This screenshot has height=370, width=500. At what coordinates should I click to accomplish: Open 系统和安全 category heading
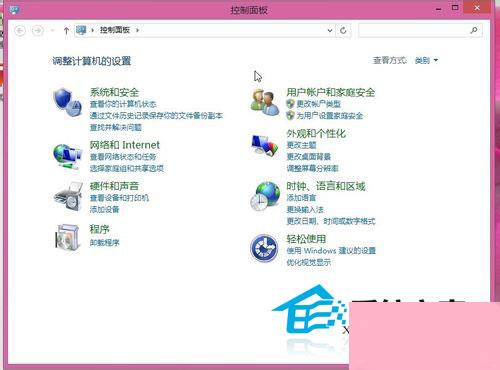[x=114, y=92]
